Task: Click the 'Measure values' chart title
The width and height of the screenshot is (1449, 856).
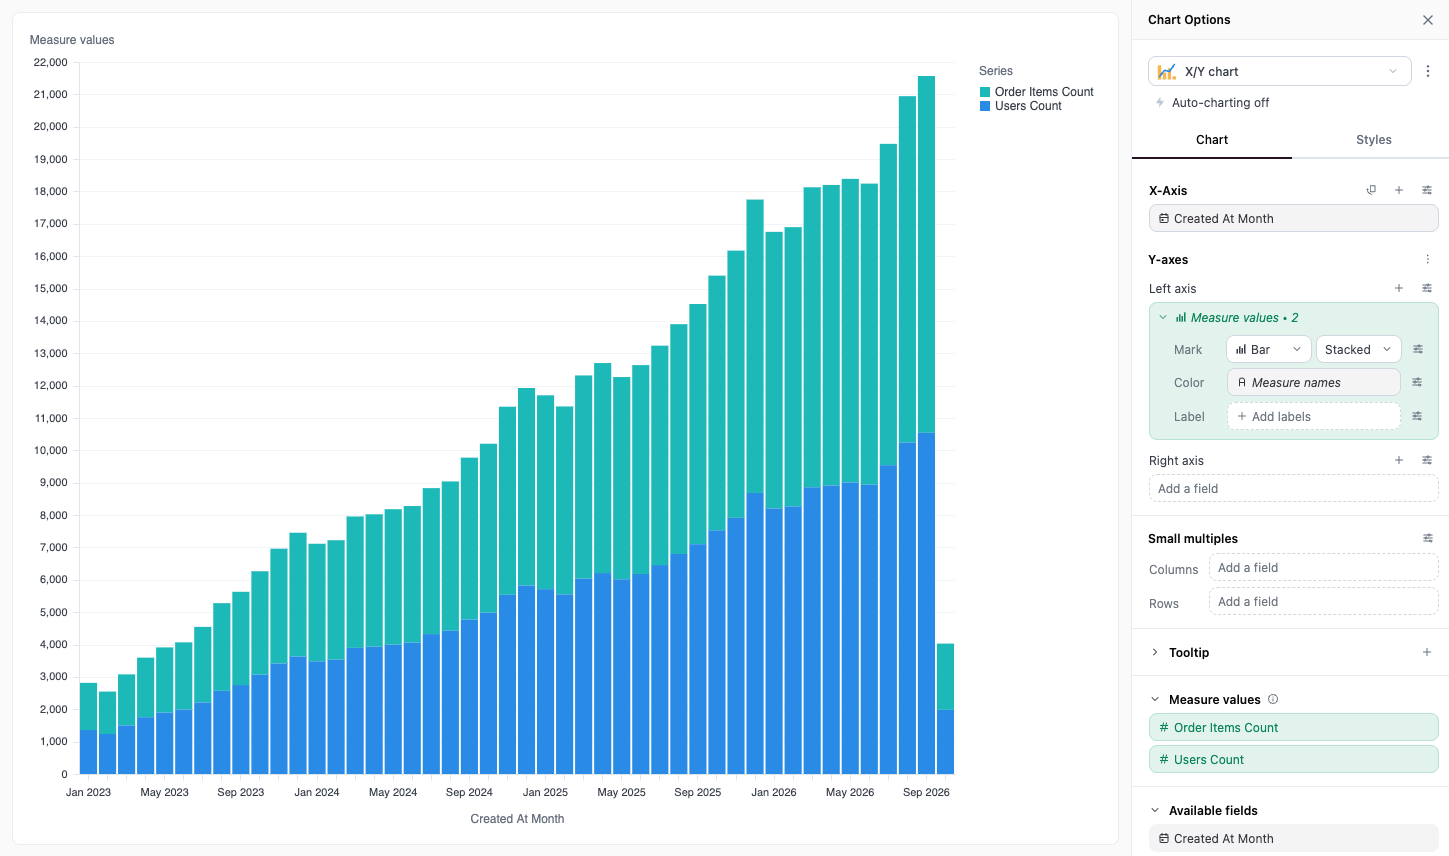Action: click(72, 40)
